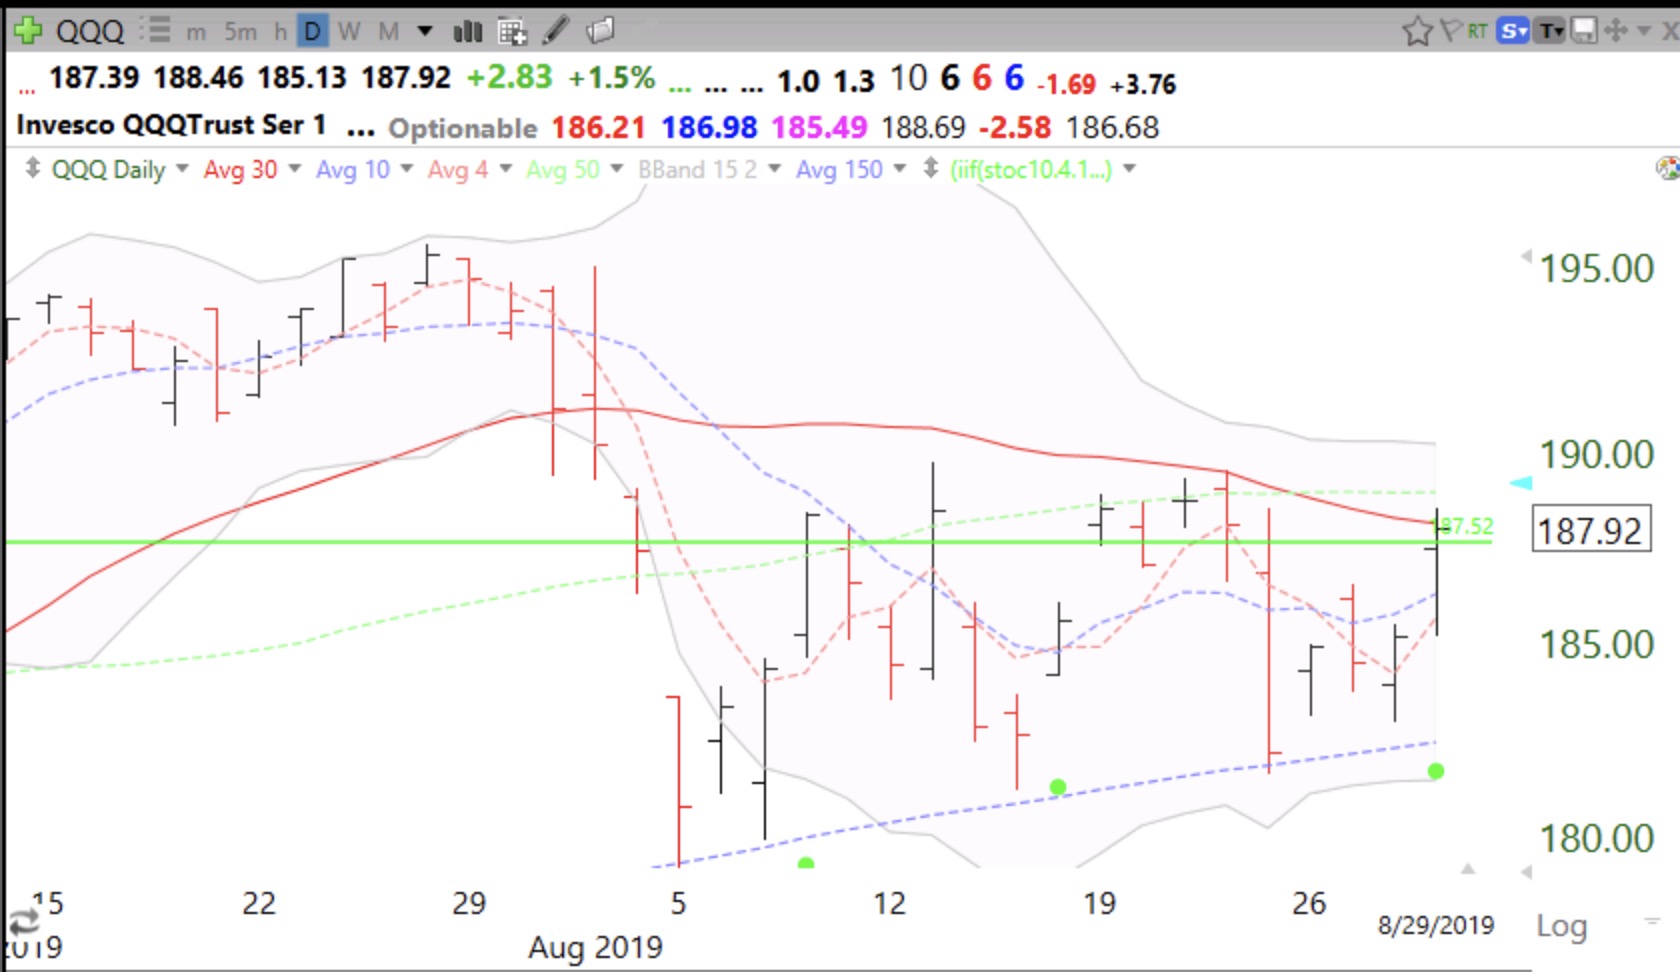The image size is (1680, 972).
Task: Click the Aug 2019 month label
Action: [595, 946]
